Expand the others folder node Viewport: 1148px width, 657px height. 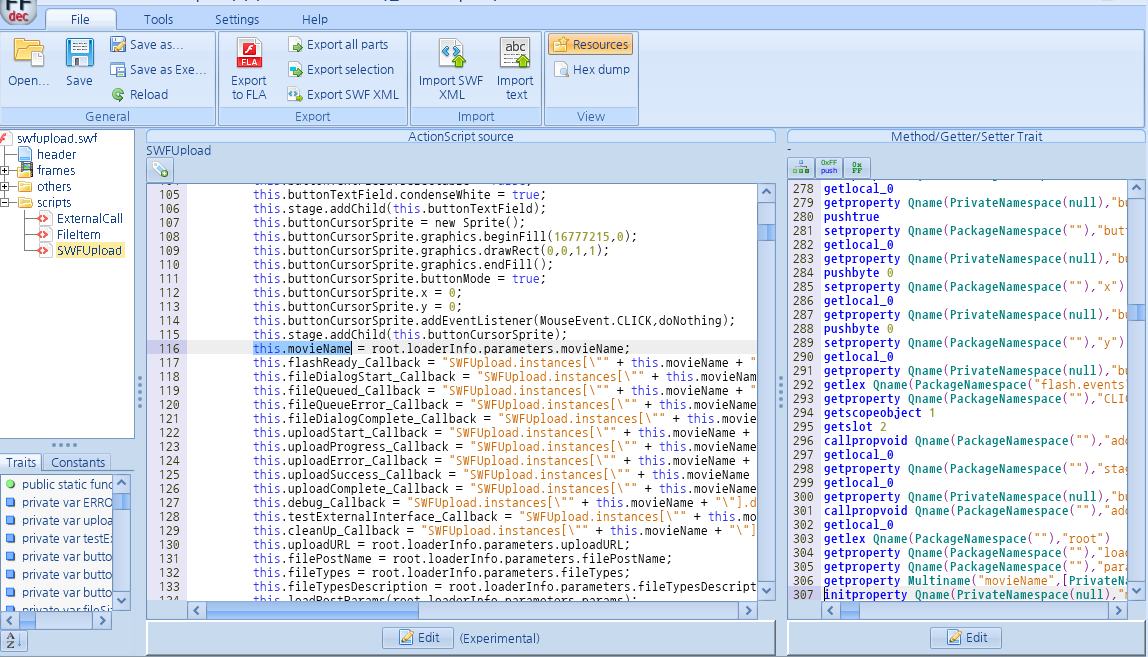tap(4, 187)
